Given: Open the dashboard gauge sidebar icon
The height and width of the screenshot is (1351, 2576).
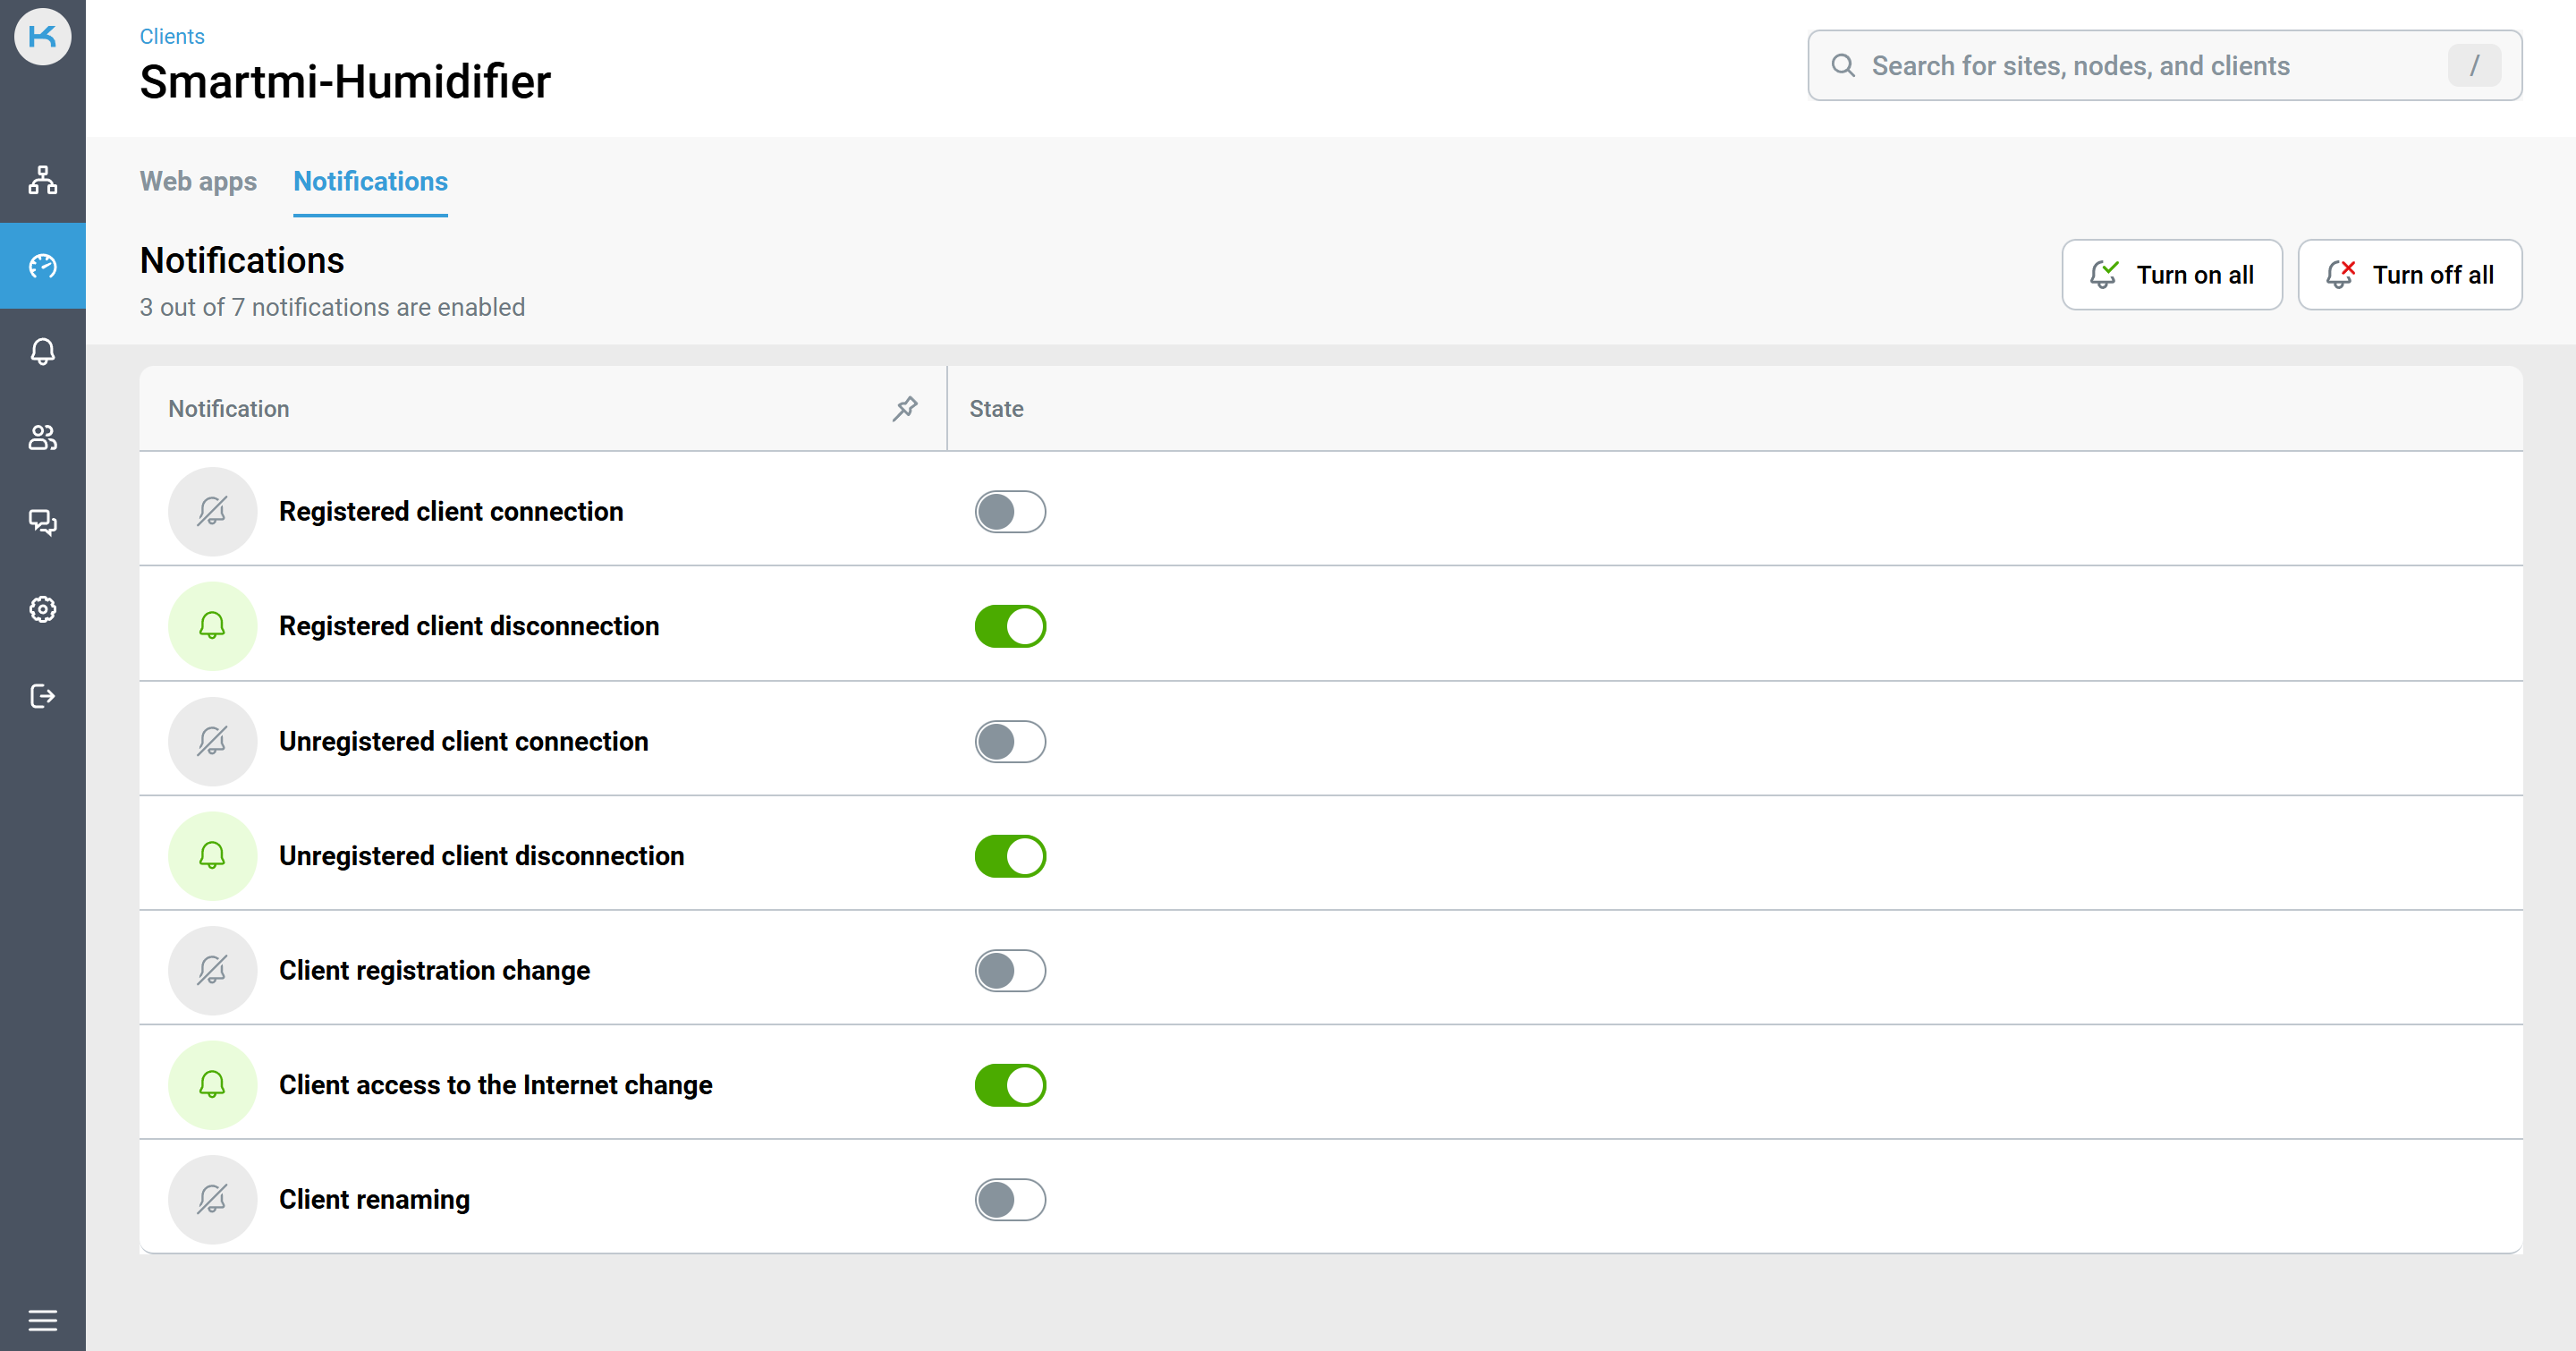Looking at the screenshot, I should 42,266.
